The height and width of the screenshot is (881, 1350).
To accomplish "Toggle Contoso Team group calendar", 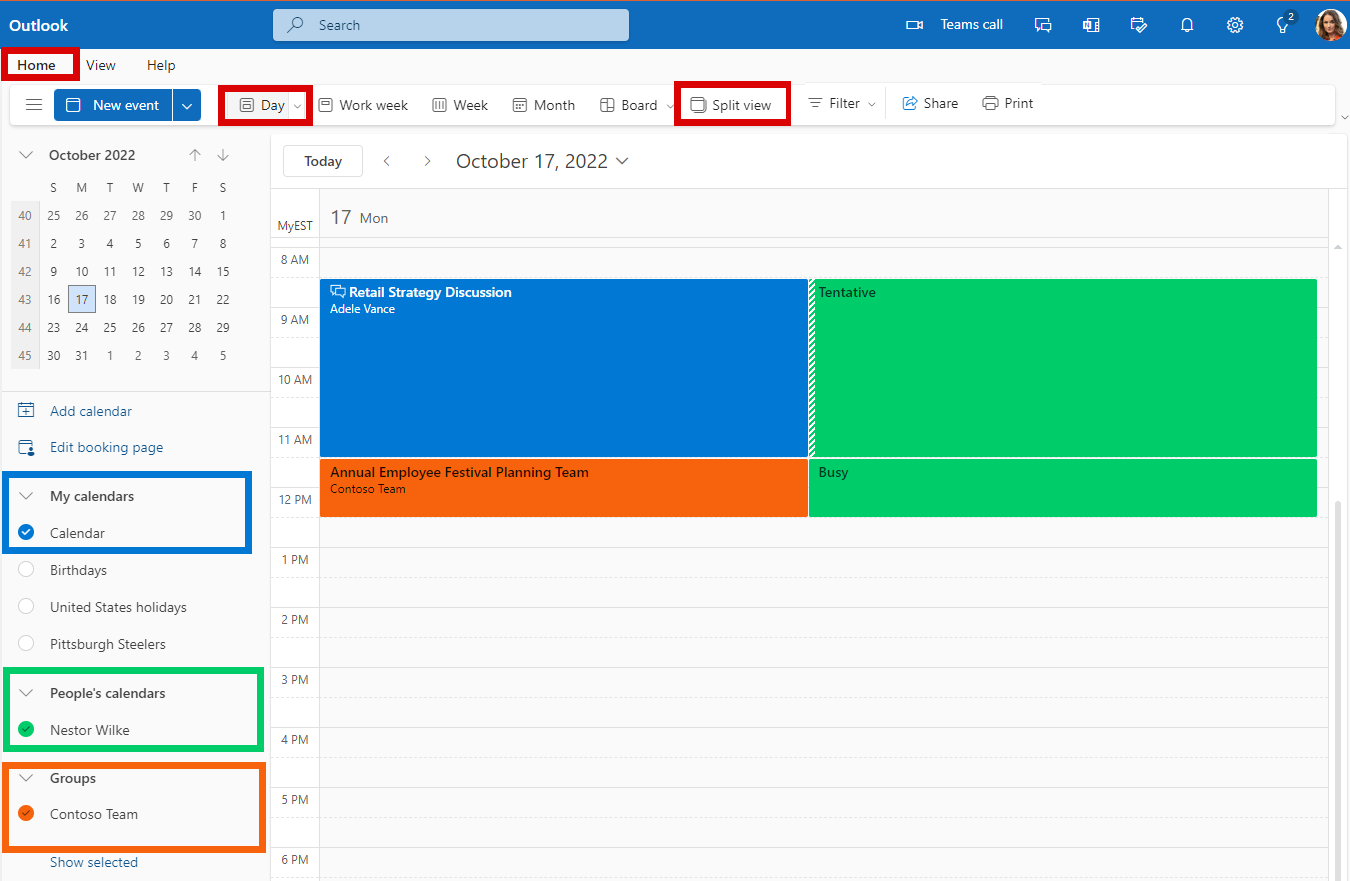I will point(27,814).
